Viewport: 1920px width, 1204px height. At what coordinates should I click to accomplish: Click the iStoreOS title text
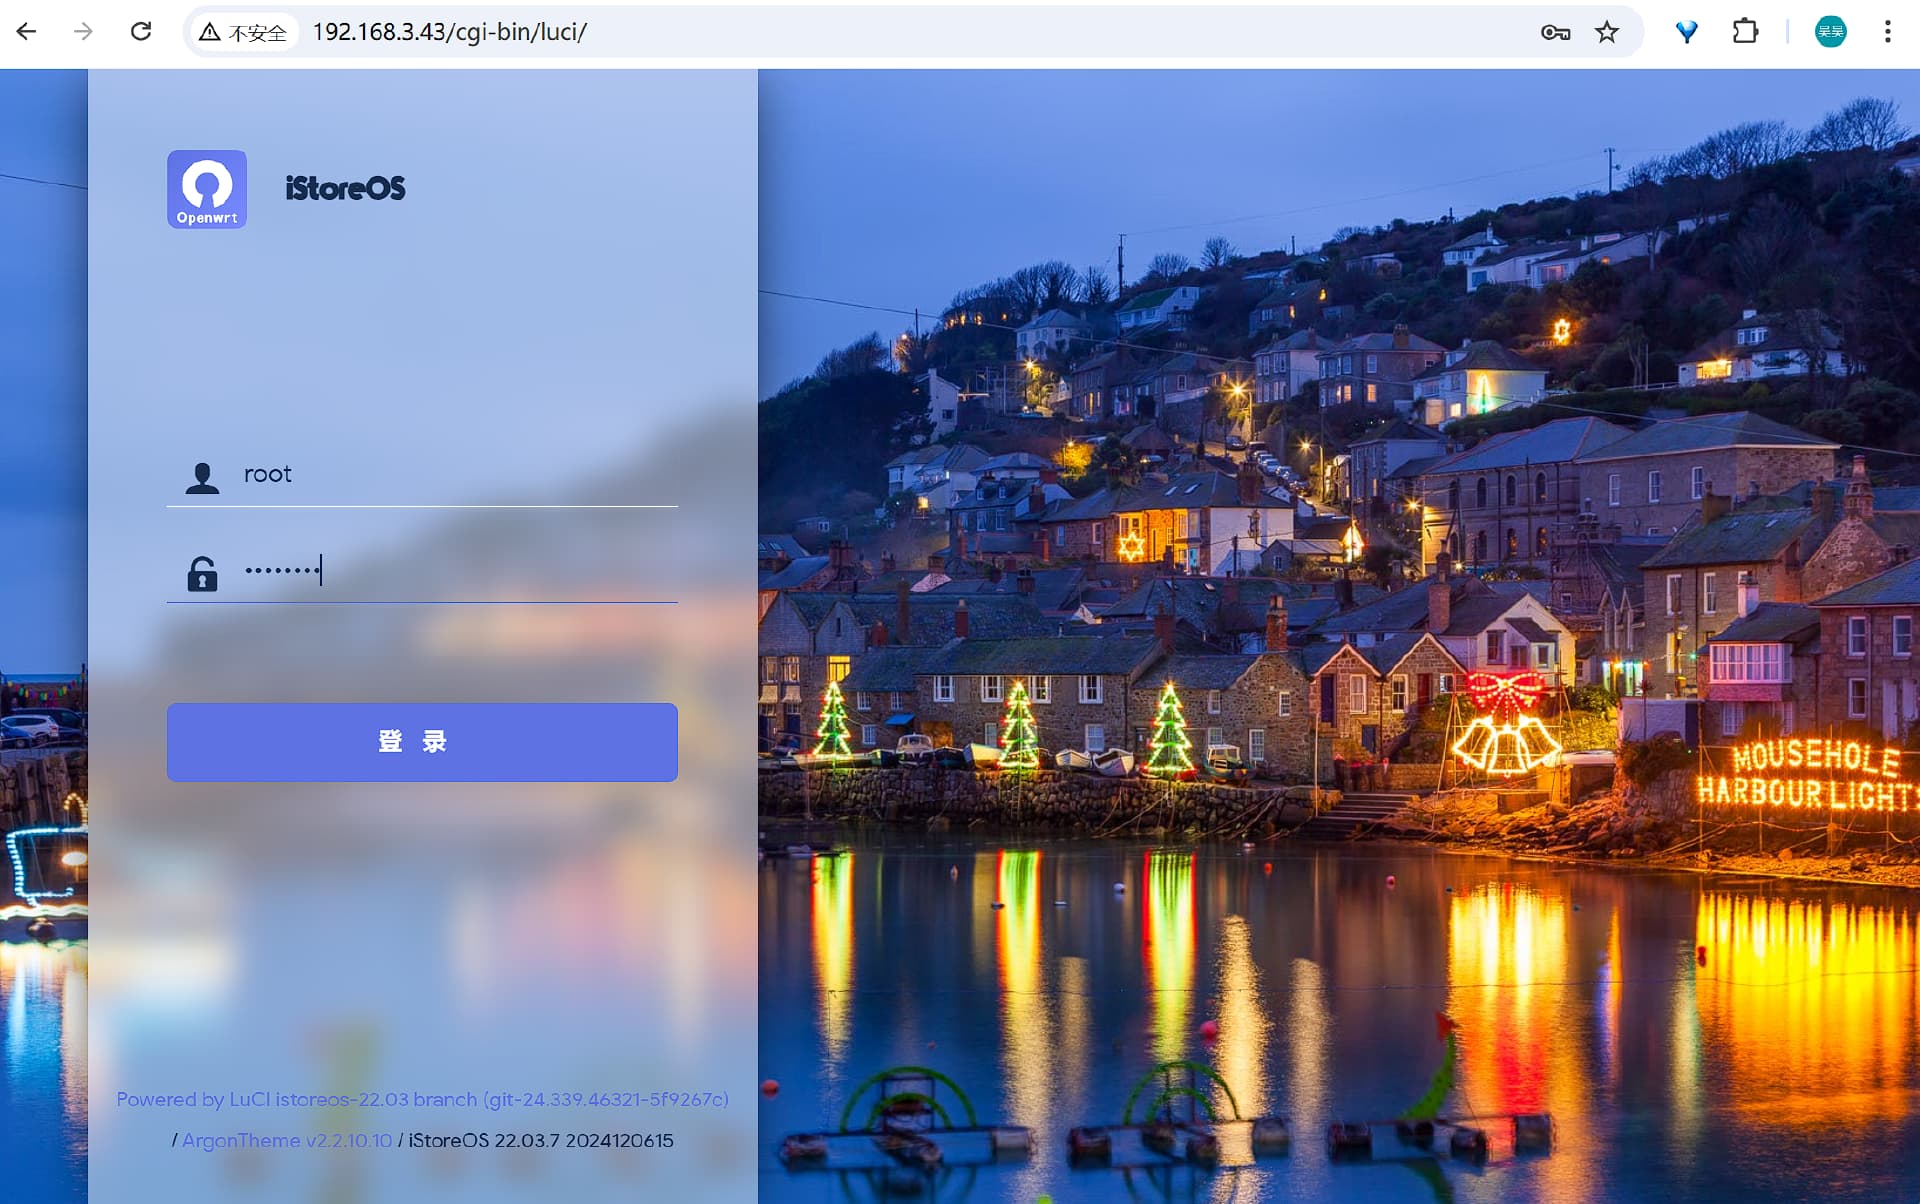[x=345, y=189]
